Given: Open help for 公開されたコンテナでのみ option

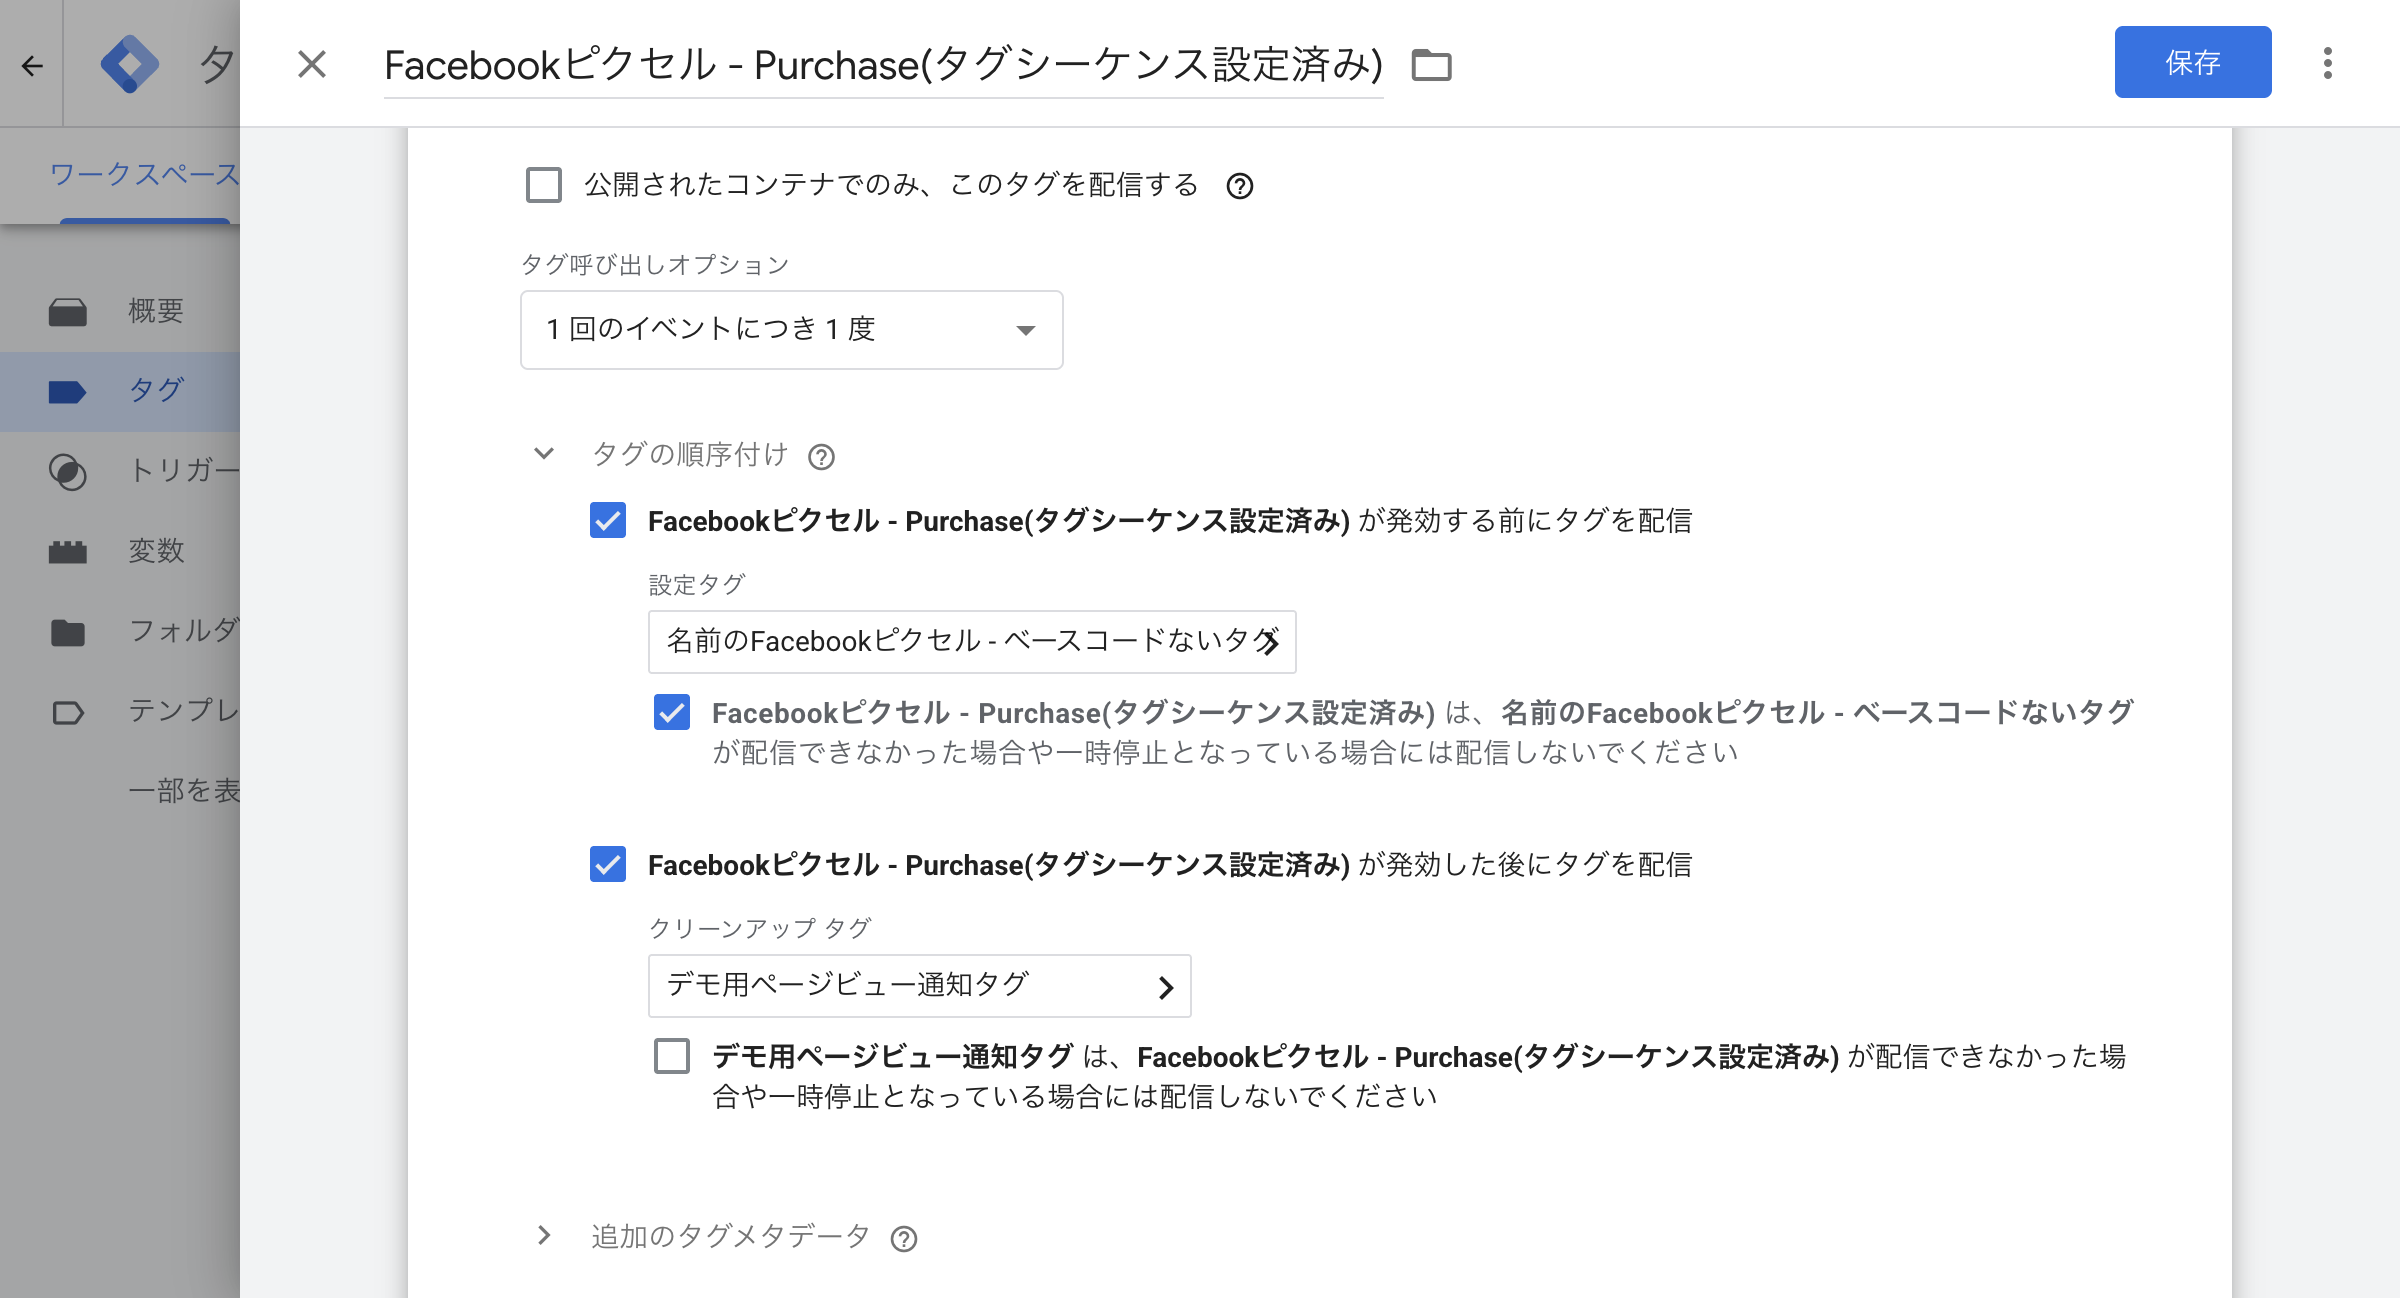Looking at the screenshot, I should coord(1240,186).
